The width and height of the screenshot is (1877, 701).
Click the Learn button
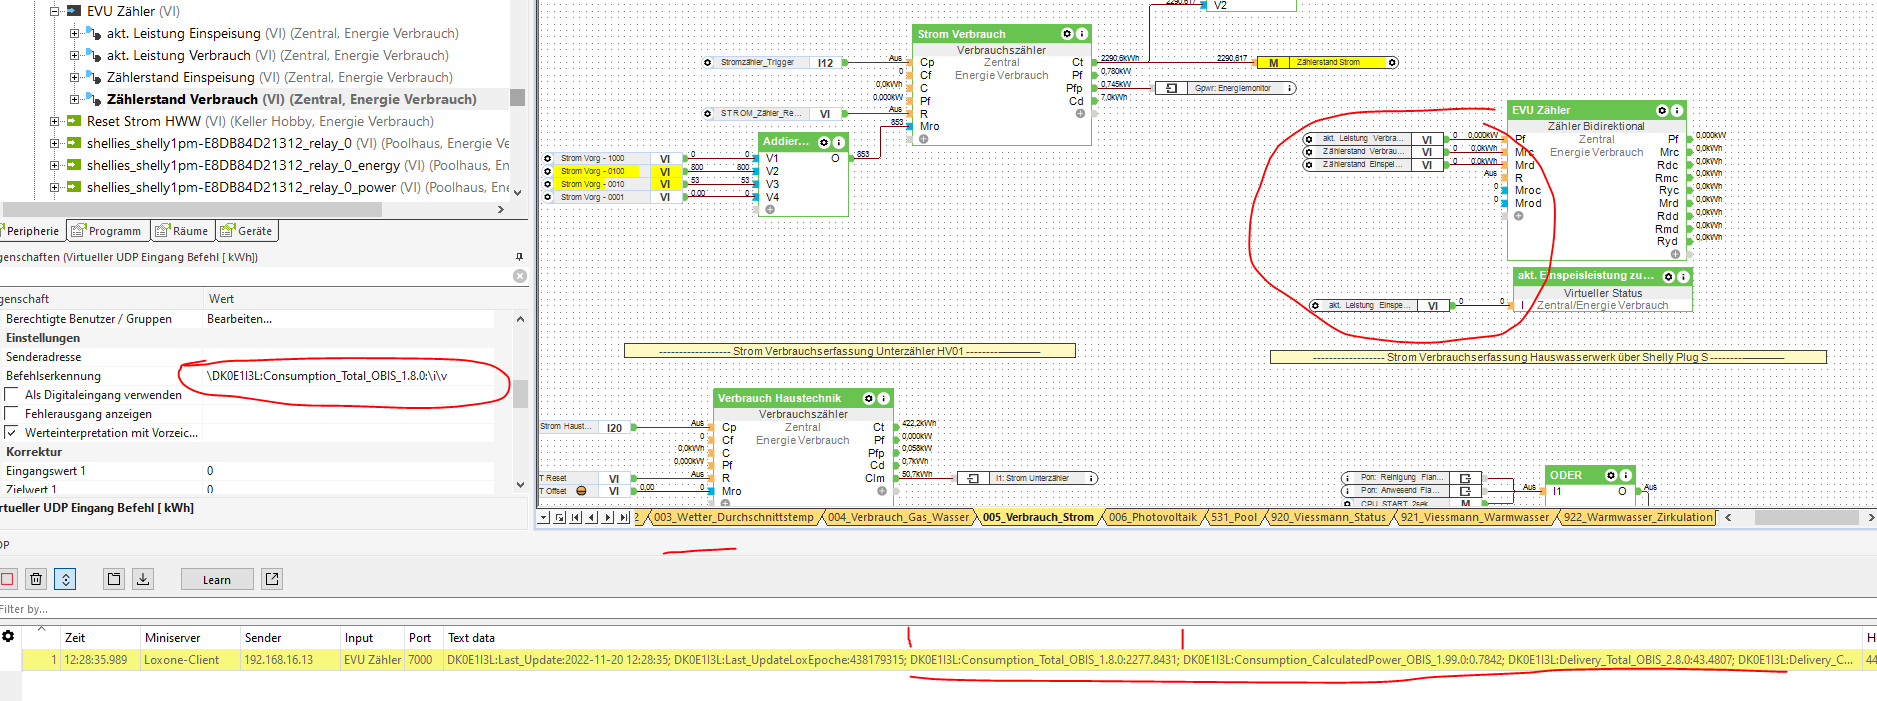[x=217, y=579]
